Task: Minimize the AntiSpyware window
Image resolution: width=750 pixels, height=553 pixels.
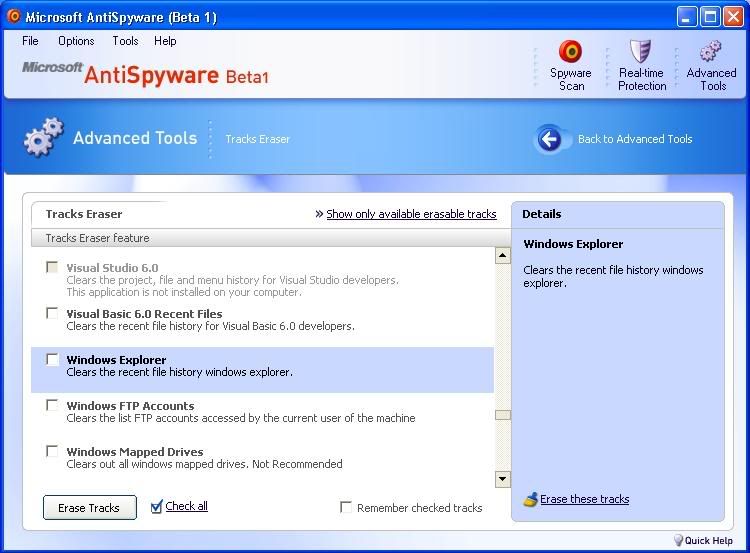Action: 687,17
